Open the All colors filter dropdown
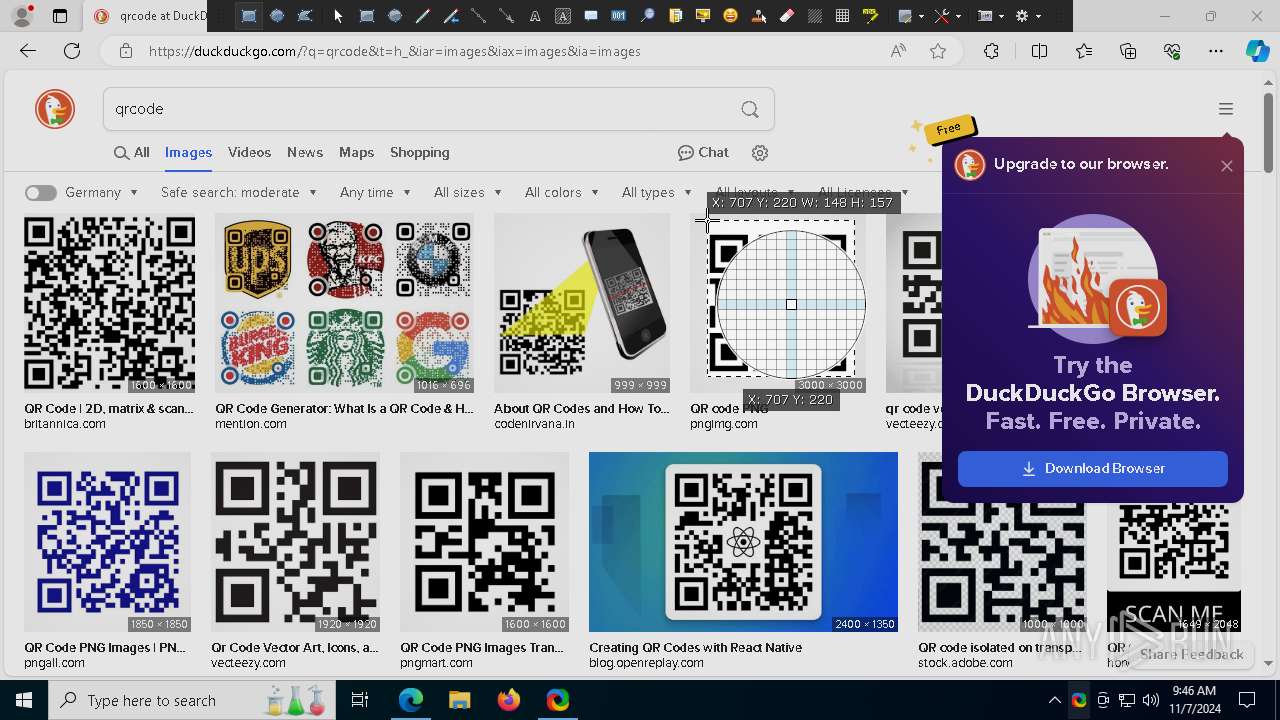This screenshot has height=720, width=1280. pos(561,192)
